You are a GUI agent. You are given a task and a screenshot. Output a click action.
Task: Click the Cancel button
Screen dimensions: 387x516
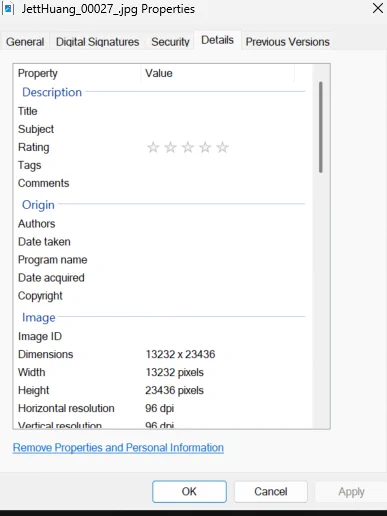point(271,491)
